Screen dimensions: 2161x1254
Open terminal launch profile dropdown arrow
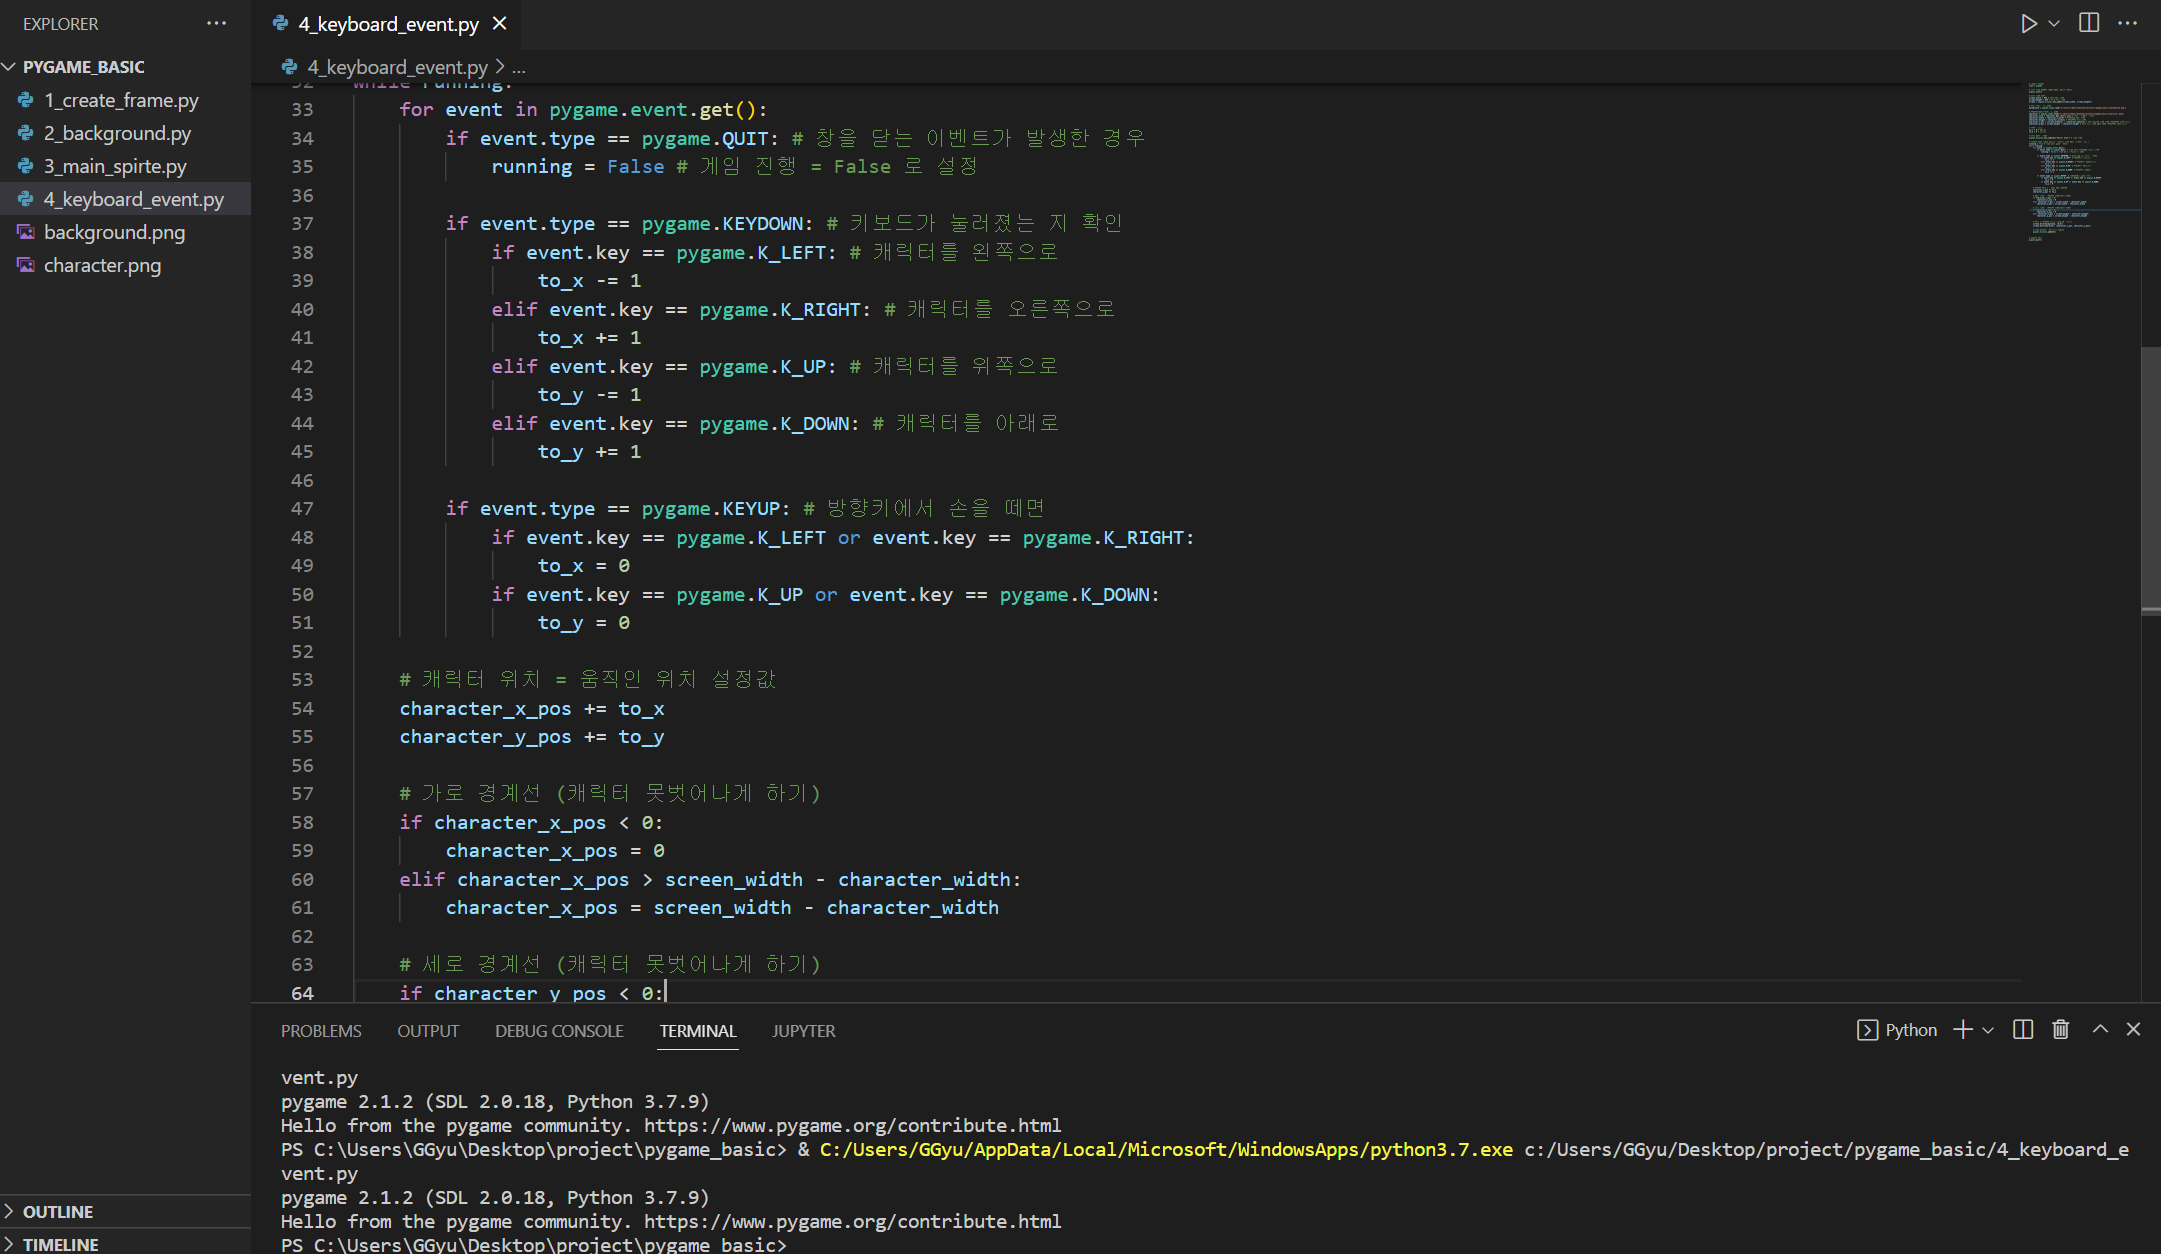pos(1988,1030)
